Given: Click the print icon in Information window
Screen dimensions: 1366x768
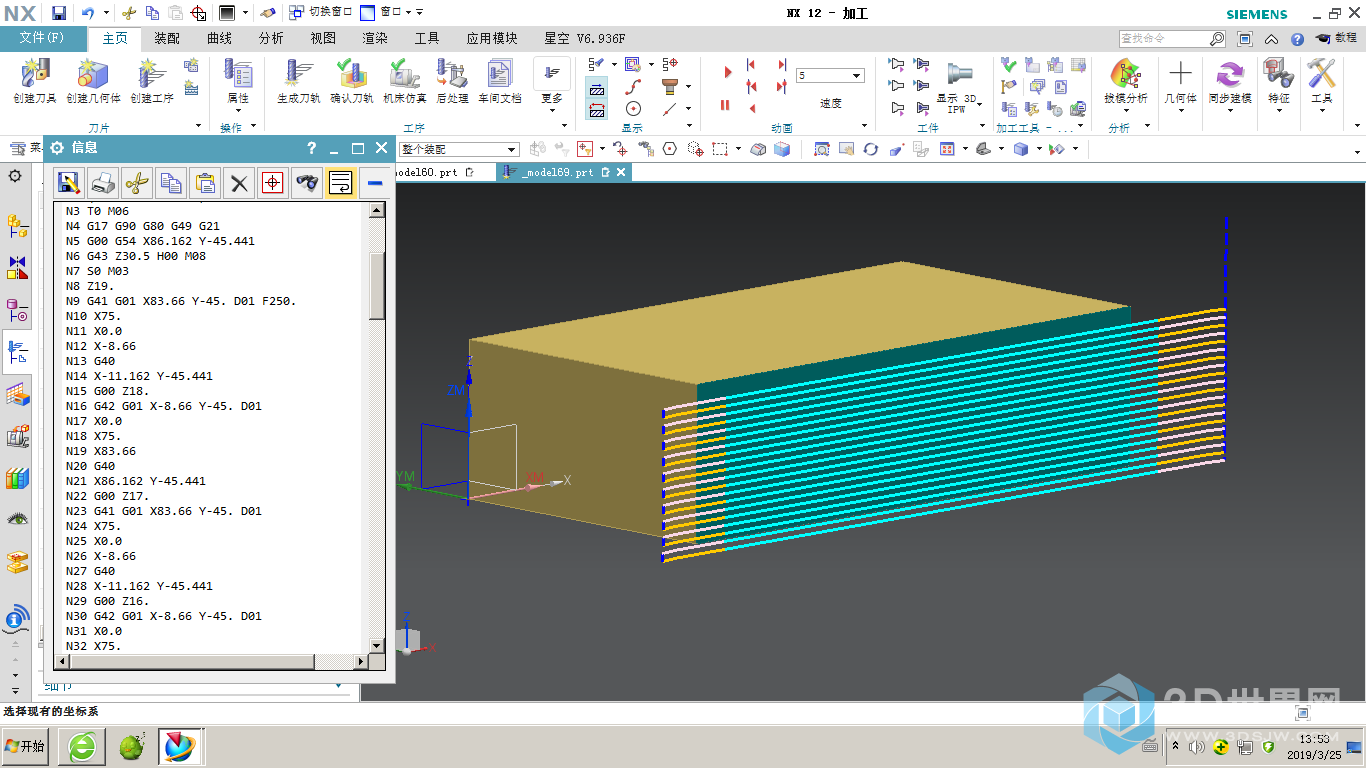Looking at the screenshot, I should 103,183.
